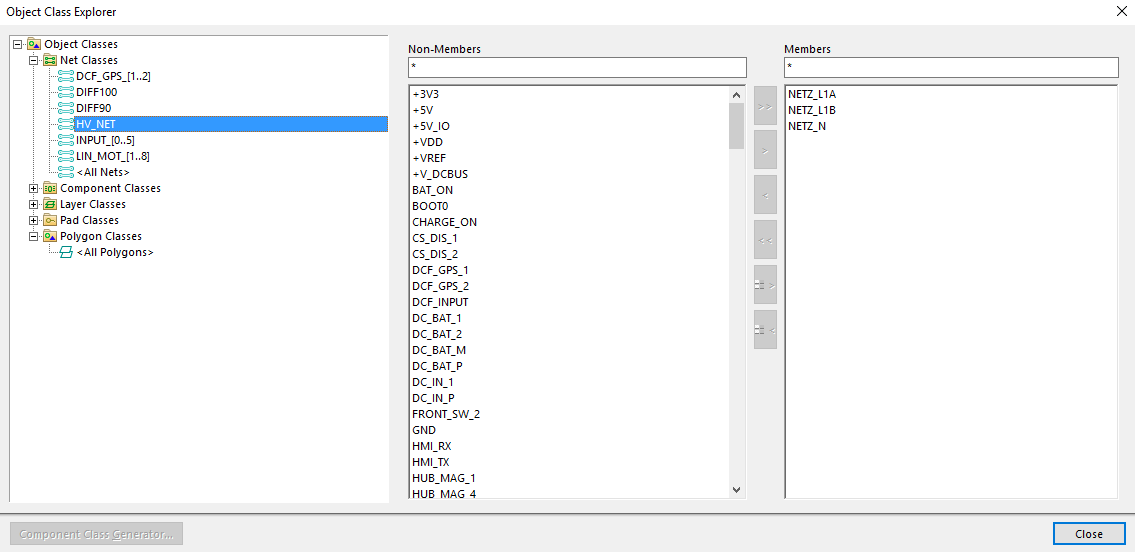Viewport: 1135px width, 552px height.
Task: Click the Component Classes folder icon
Action: 50,188
